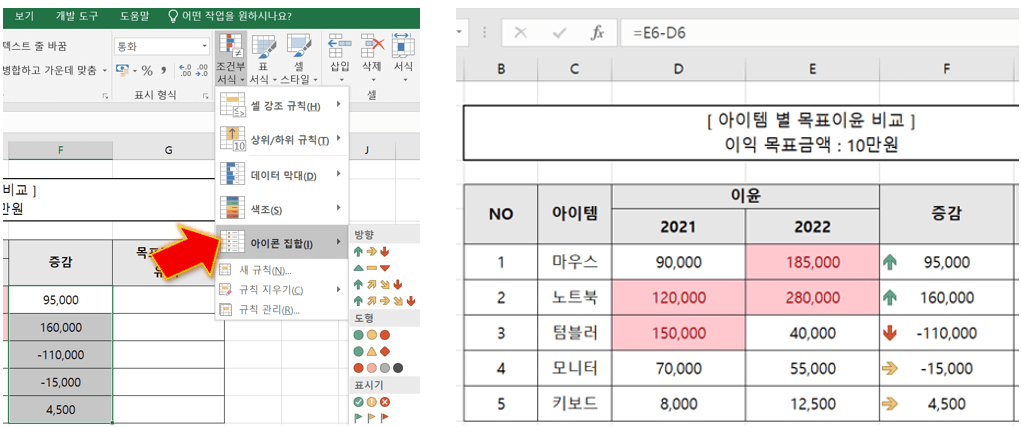The width and height of the screenshot is (1021, 427).
Task: Apply the accounting number format icon
Action: (121, 70)
